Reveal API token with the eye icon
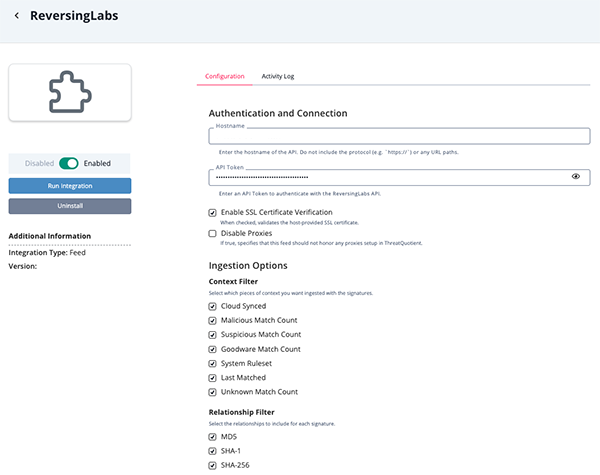Screen dimensions: 600x475 point(576,176)
